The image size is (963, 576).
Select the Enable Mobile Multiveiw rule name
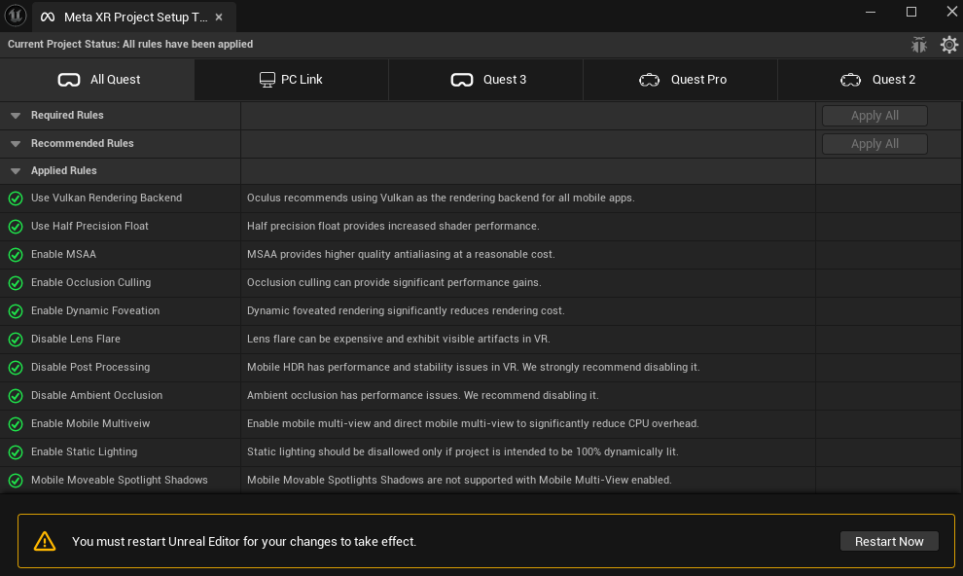(x=90, y=424)
